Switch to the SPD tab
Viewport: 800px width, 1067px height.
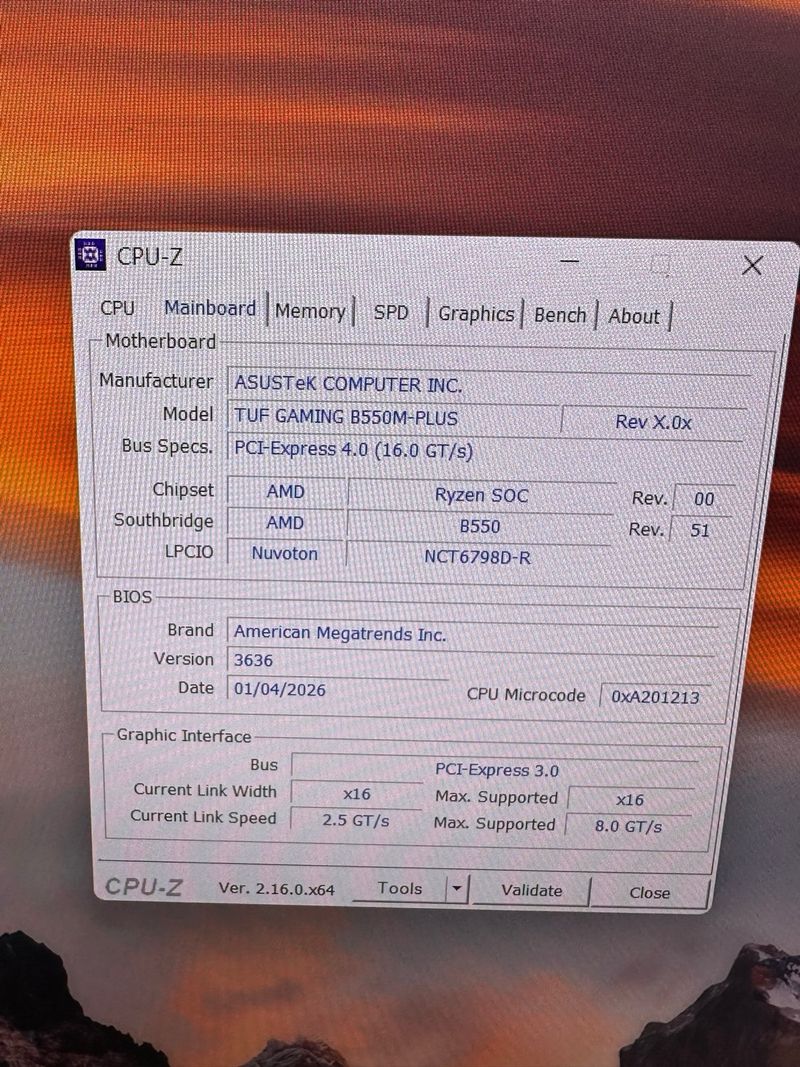coord(391,312)
